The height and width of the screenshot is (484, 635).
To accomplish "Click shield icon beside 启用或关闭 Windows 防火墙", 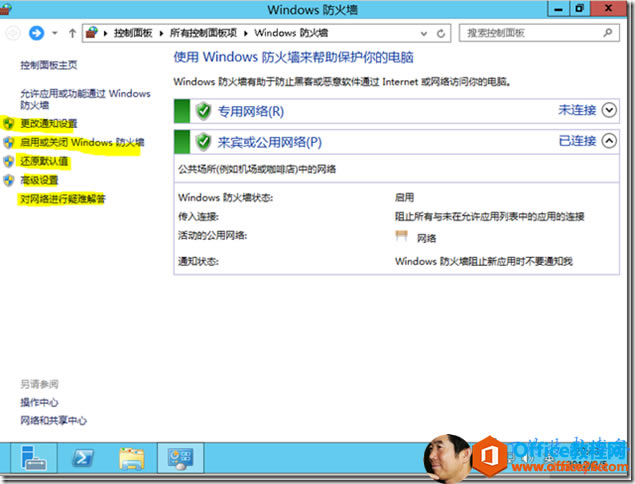I will (x=9, y=142).
